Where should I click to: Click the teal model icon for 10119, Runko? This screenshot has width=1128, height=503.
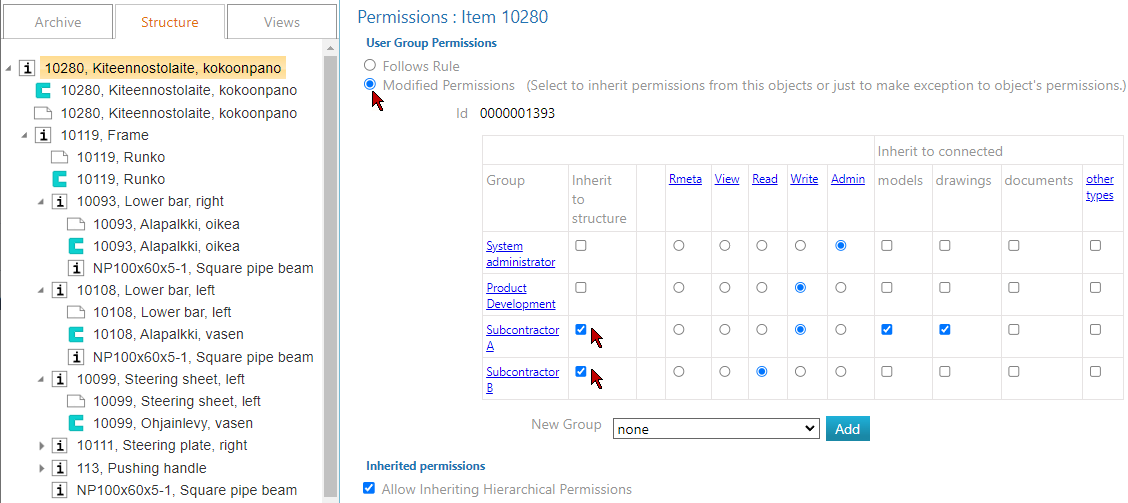point(60,179)
